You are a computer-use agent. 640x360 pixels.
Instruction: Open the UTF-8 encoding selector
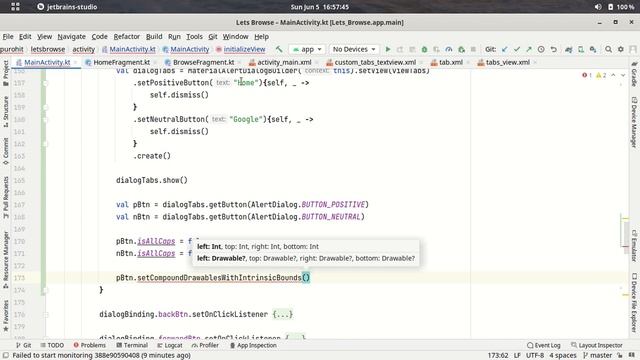coord(535,356)
